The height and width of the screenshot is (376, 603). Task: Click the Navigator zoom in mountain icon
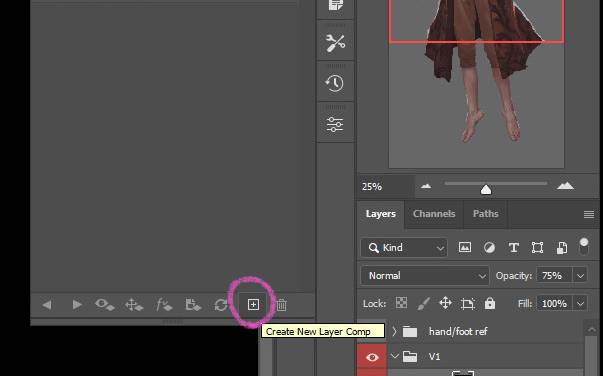(565, 186)
